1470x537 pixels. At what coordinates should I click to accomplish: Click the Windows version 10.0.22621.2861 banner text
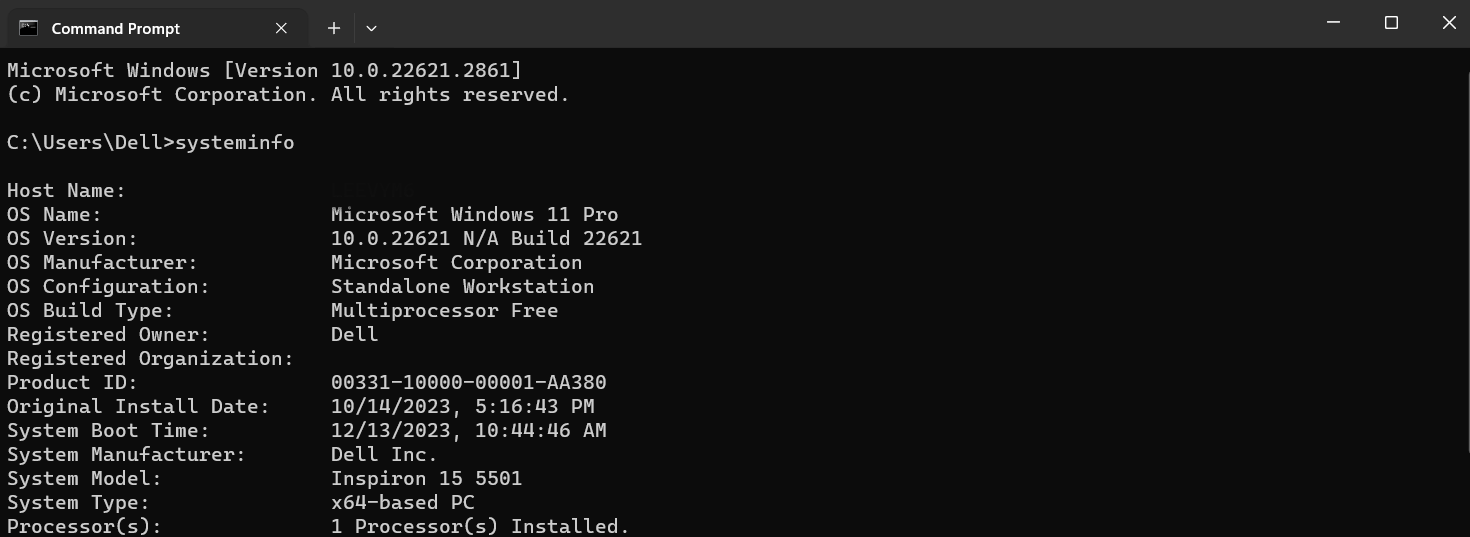[x=418, y=71]
